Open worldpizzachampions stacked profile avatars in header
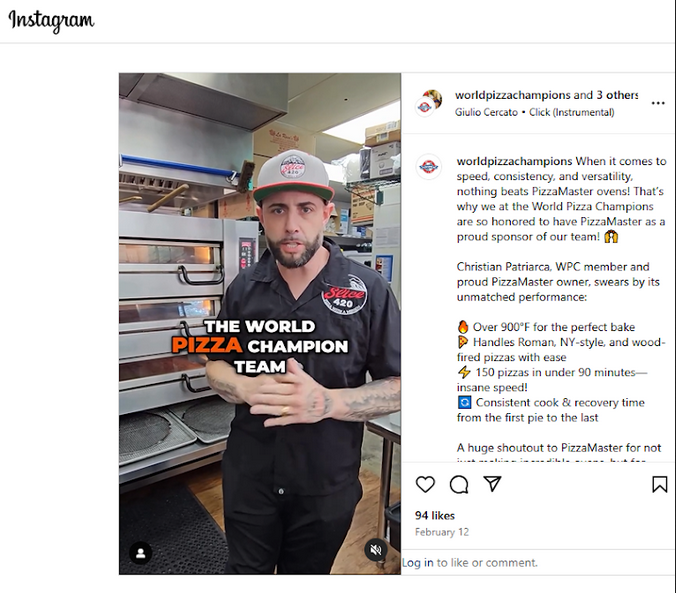The image size is (676, 593). click(x=429, y=103)
